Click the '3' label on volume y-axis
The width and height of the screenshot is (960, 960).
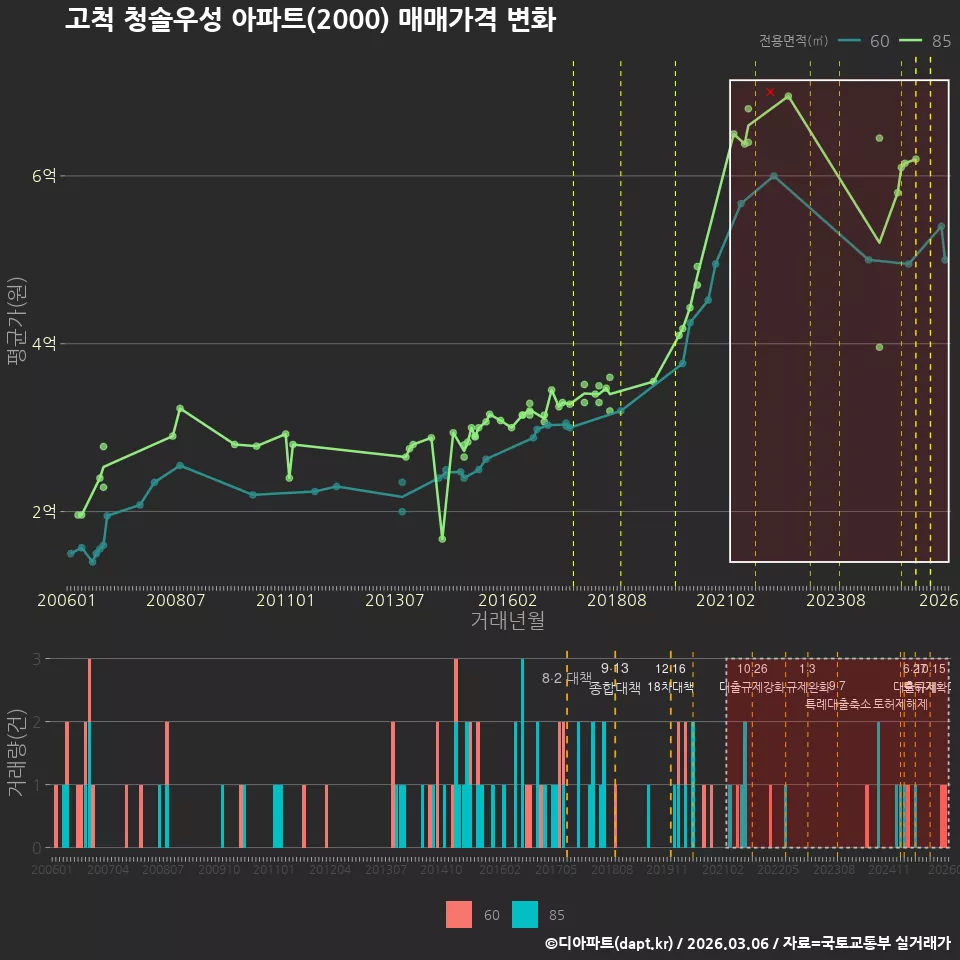point(37,659)
